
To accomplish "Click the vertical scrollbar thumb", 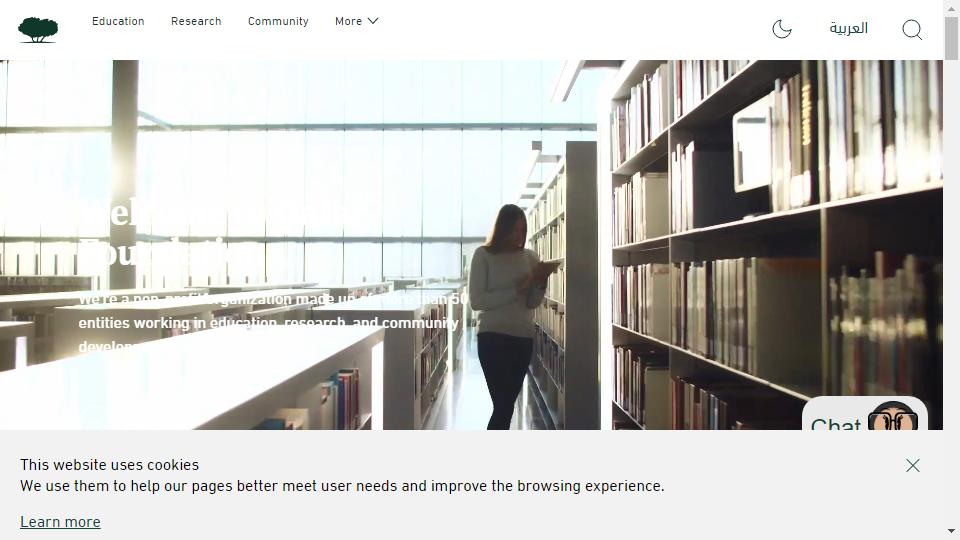I will point(951,38).
